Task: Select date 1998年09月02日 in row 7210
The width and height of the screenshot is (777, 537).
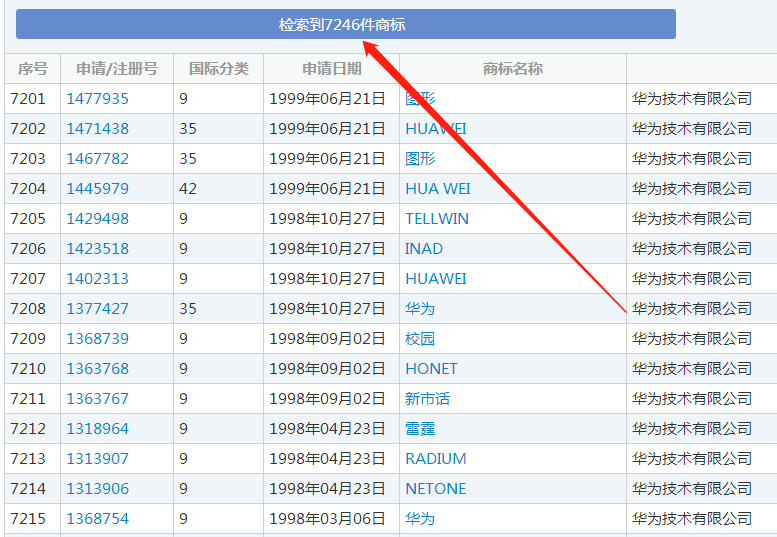Action: pyautogui.click(x=327, y=369)
